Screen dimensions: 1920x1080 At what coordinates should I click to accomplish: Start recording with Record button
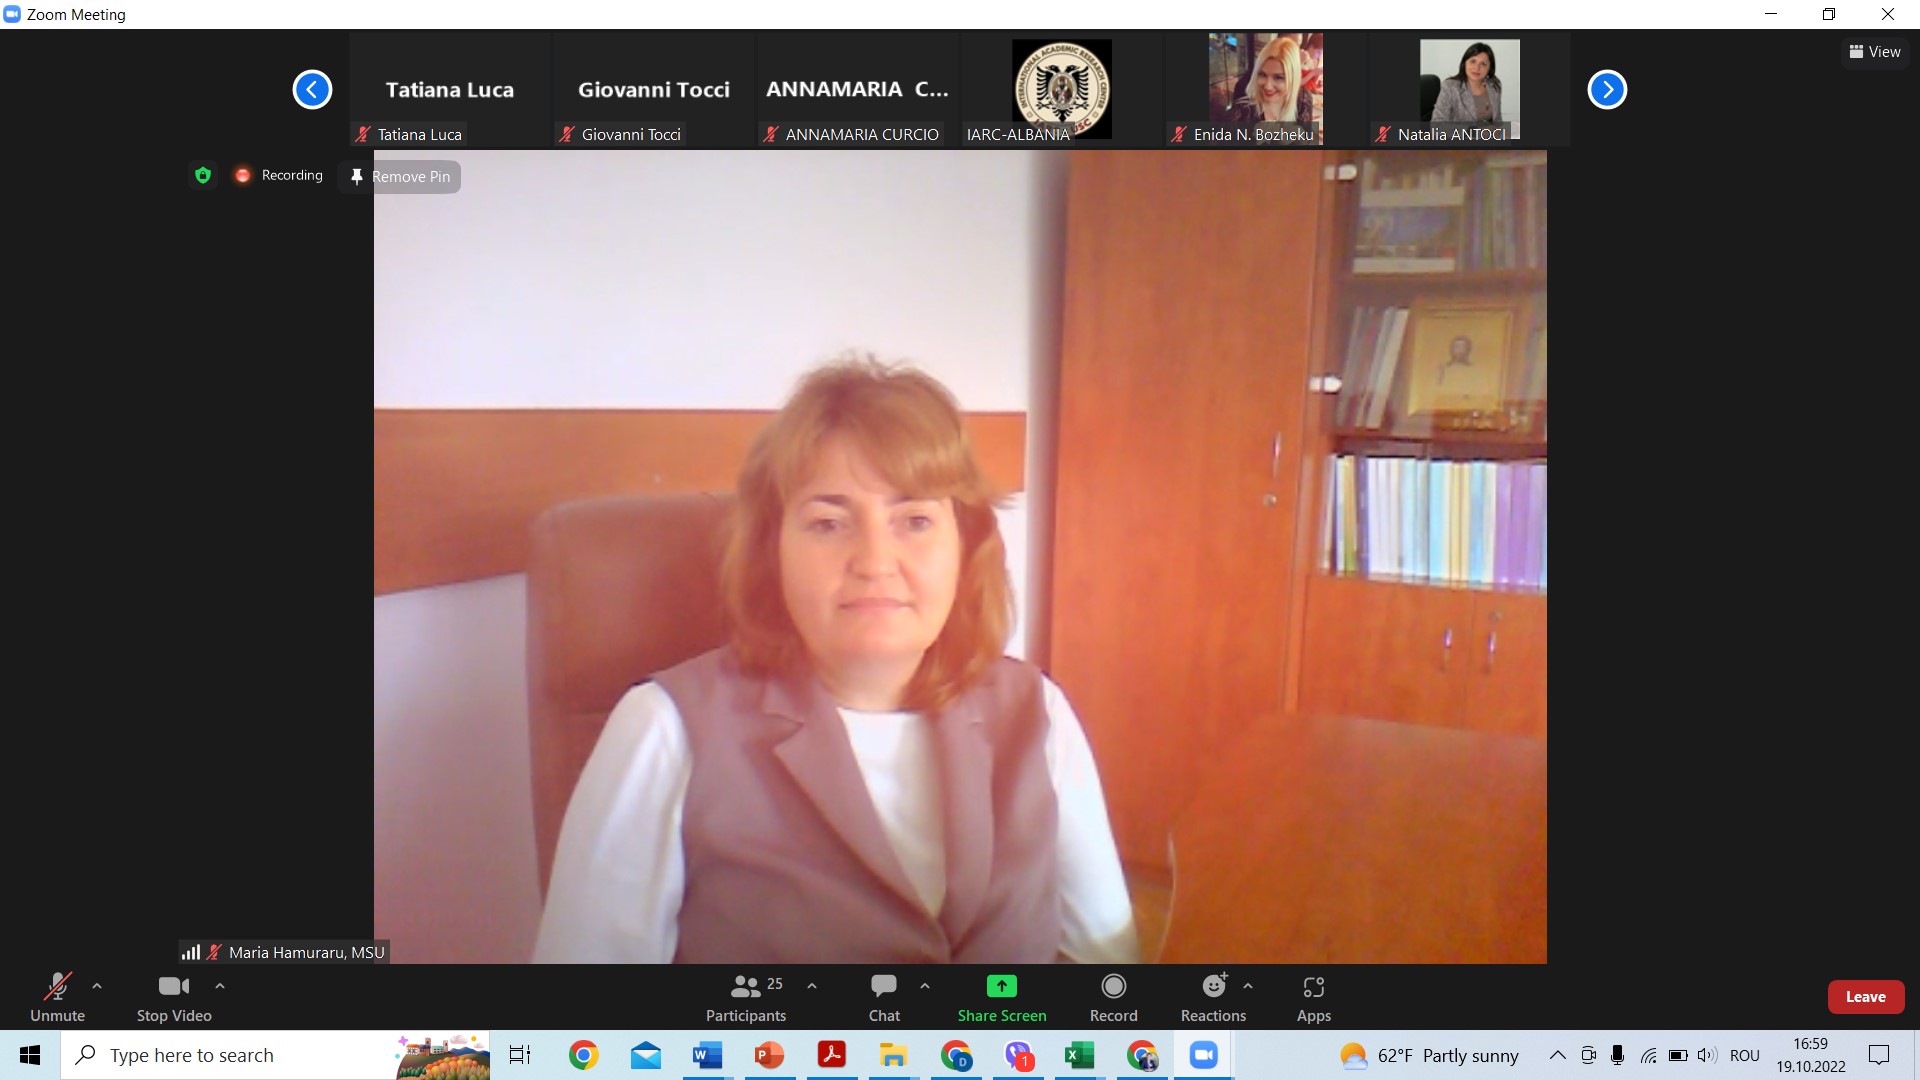(1113, 997)
